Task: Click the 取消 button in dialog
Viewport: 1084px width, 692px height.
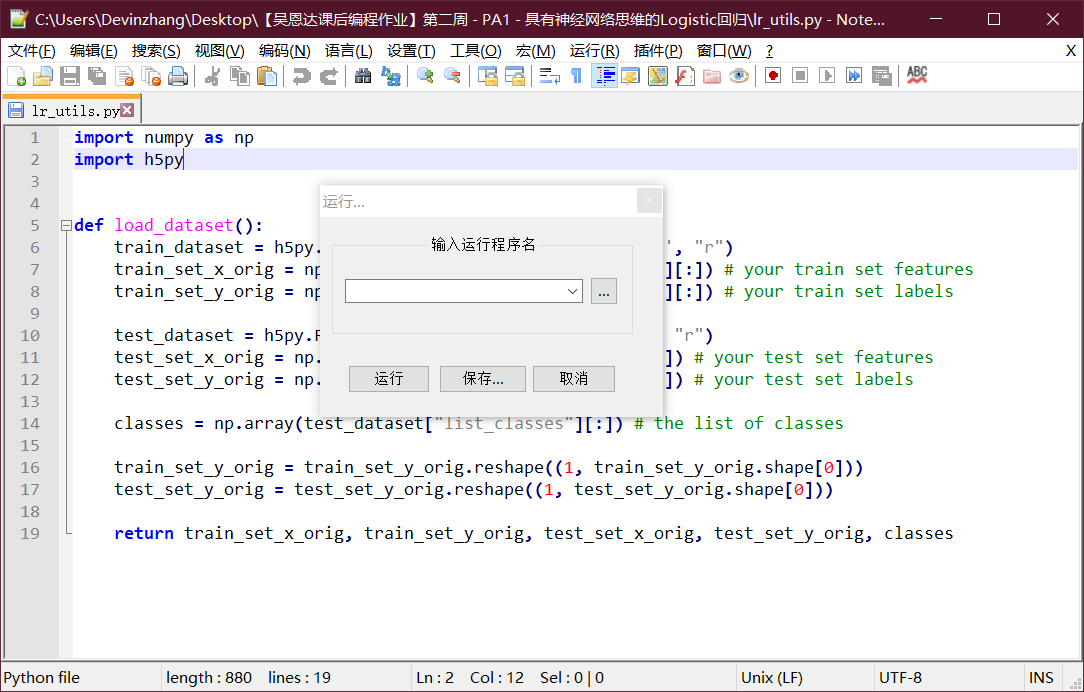Action: pos(574,379)
